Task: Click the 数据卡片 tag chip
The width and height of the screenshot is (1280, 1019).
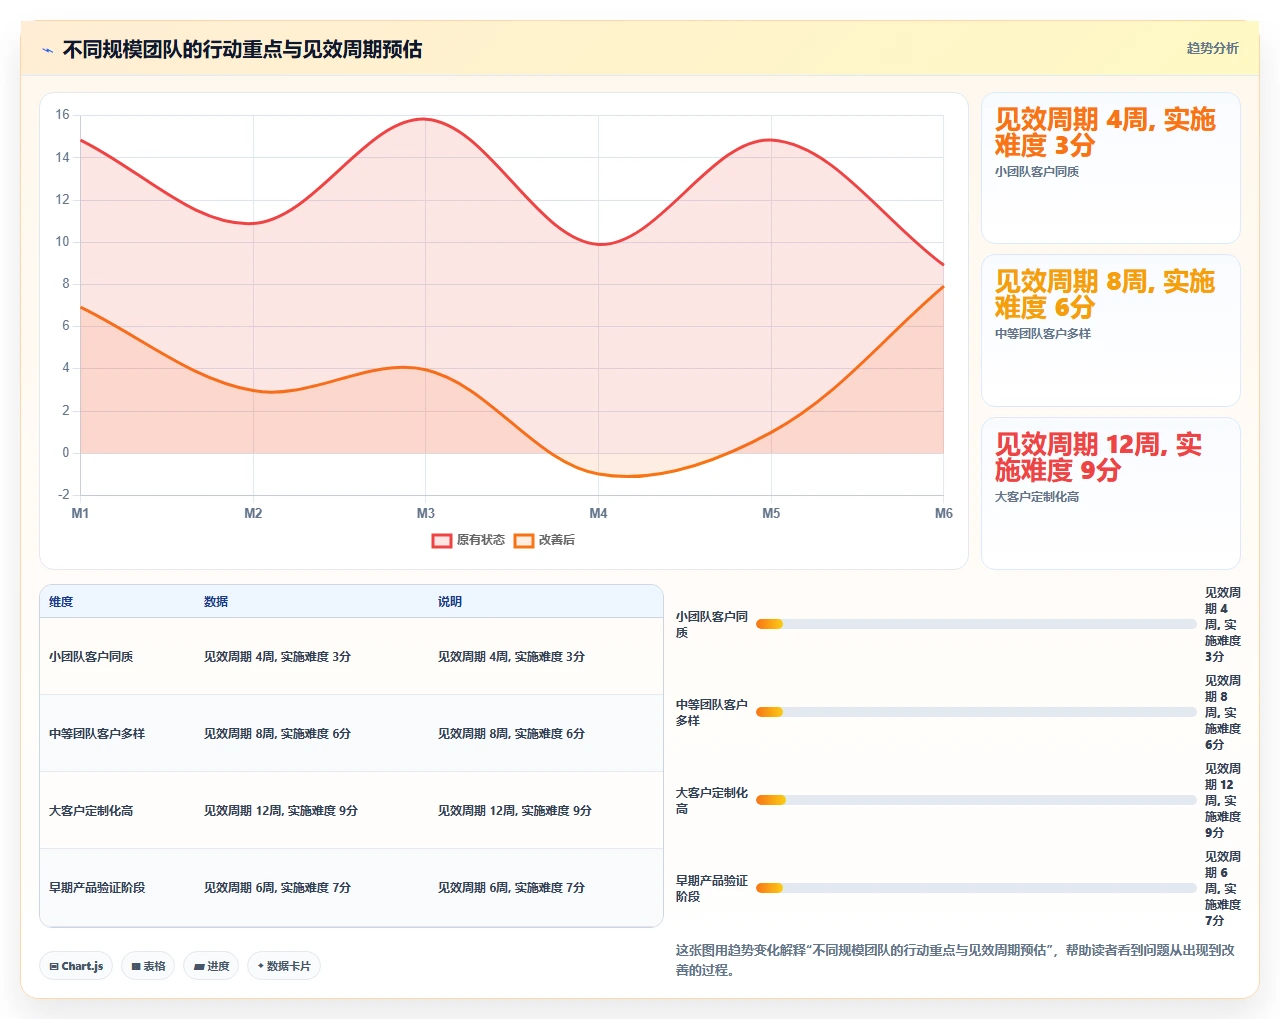Action: [284, 966]
